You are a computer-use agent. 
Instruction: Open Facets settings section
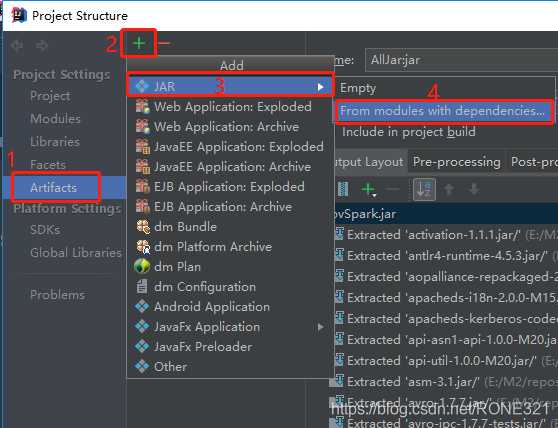pos(48,165)
